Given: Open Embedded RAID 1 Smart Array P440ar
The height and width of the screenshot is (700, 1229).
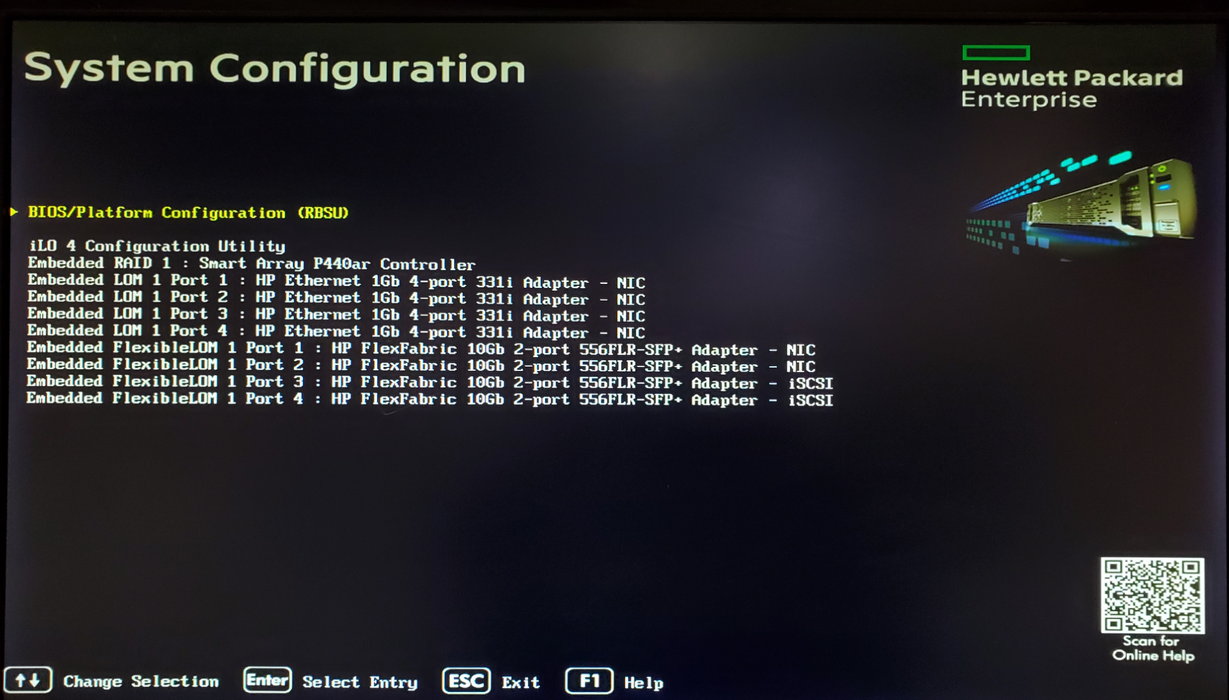Looking at the screenshot, I should (251, 264).
